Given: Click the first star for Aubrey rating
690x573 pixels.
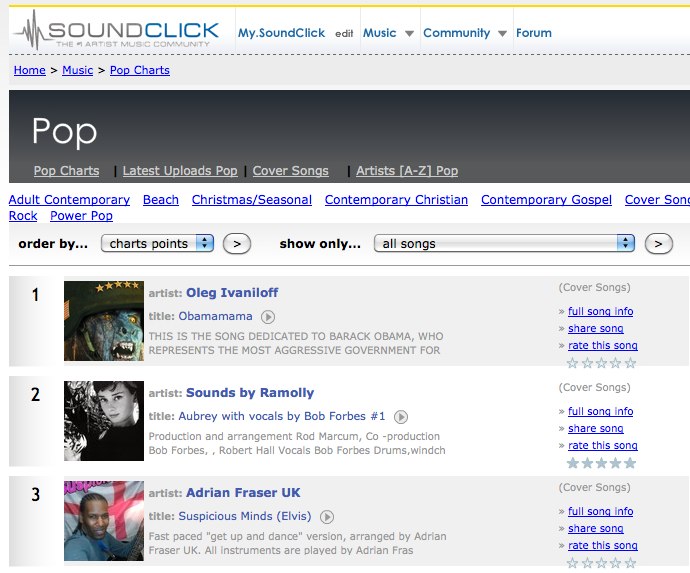Looking at the screenshot, I should coord(573,463).
